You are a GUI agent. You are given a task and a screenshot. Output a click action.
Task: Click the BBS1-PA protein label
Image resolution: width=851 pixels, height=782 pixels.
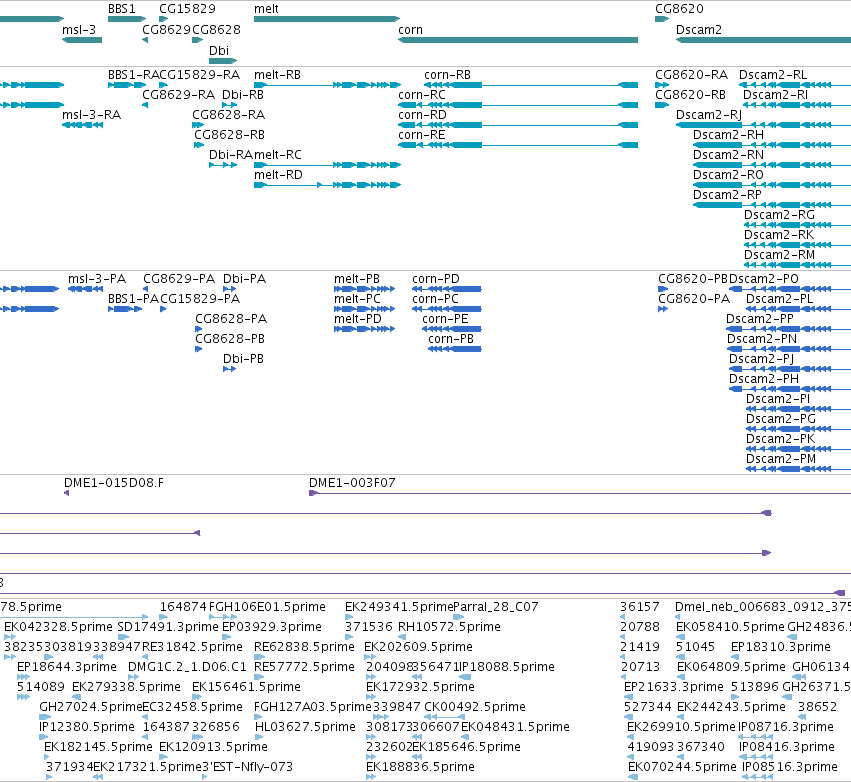(134, 299)
